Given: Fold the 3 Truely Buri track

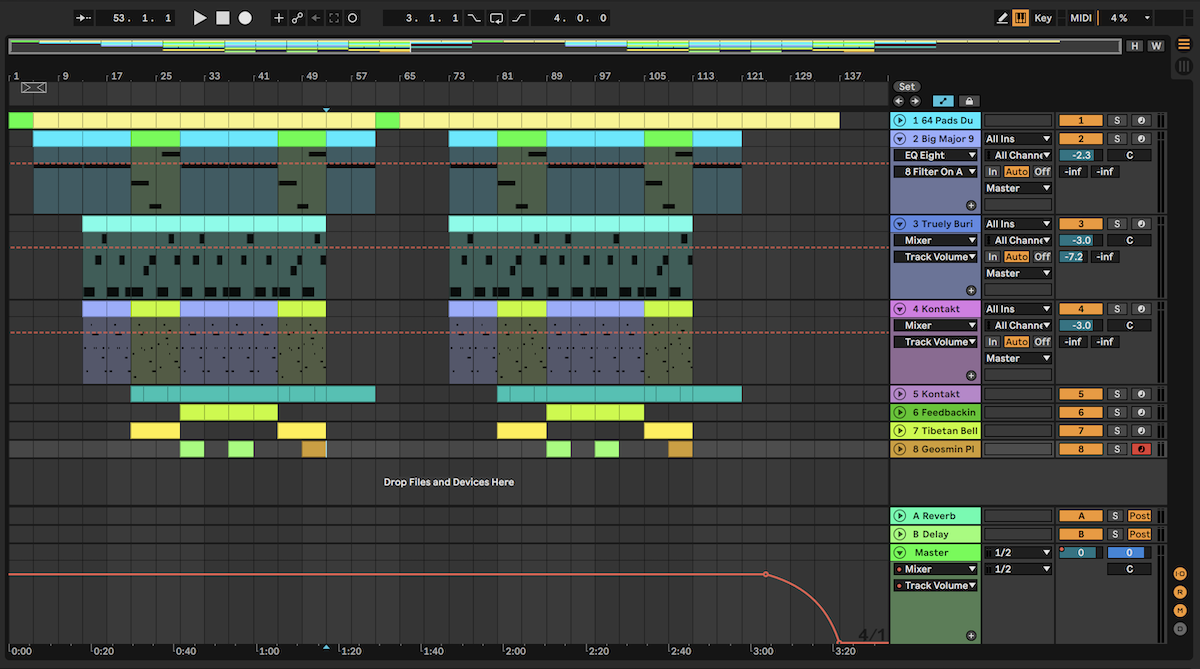Looking at the screenshot, I should (900, 224).
